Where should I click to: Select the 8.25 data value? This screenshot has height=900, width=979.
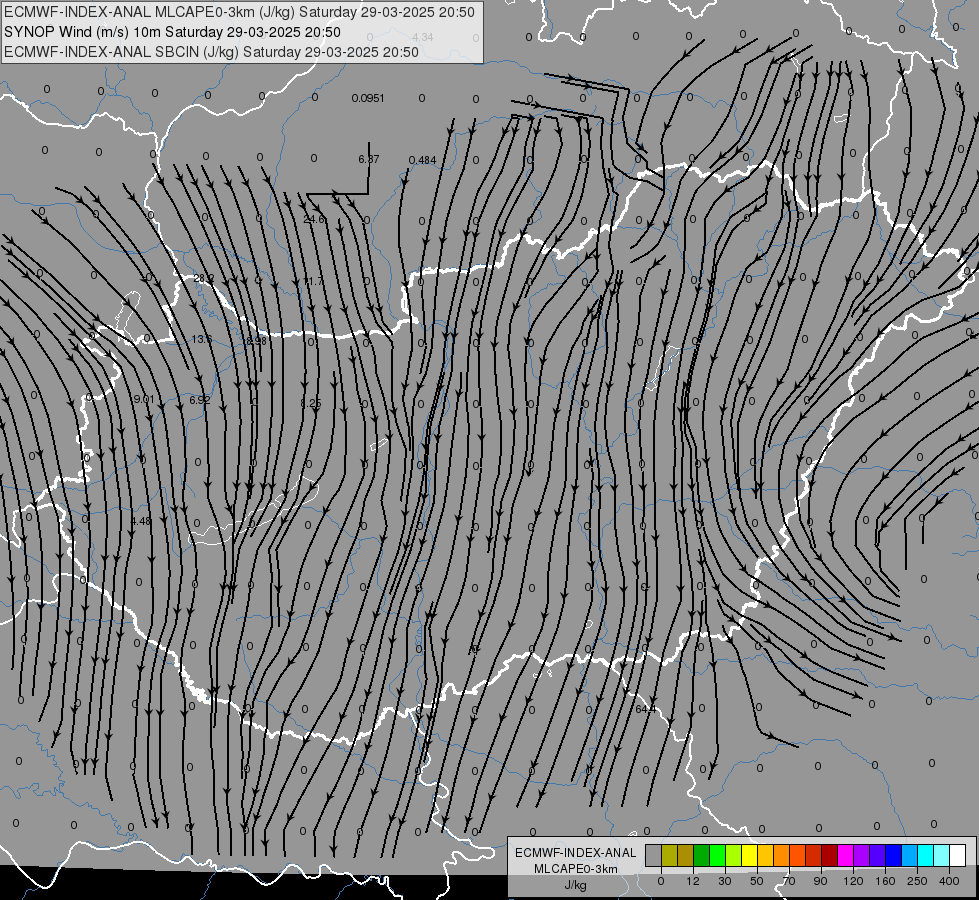click(310, 403)
